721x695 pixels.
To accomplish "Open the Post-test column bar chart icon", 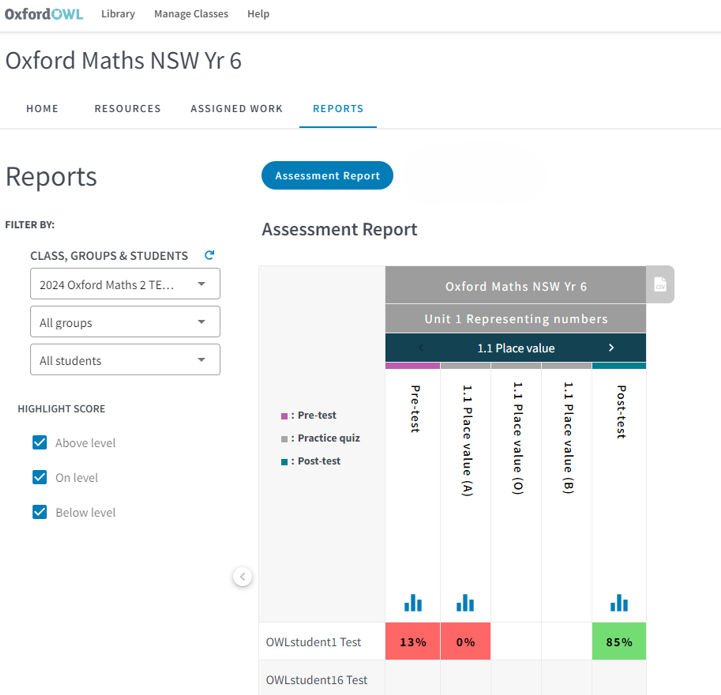I will [x=619, y=602].
